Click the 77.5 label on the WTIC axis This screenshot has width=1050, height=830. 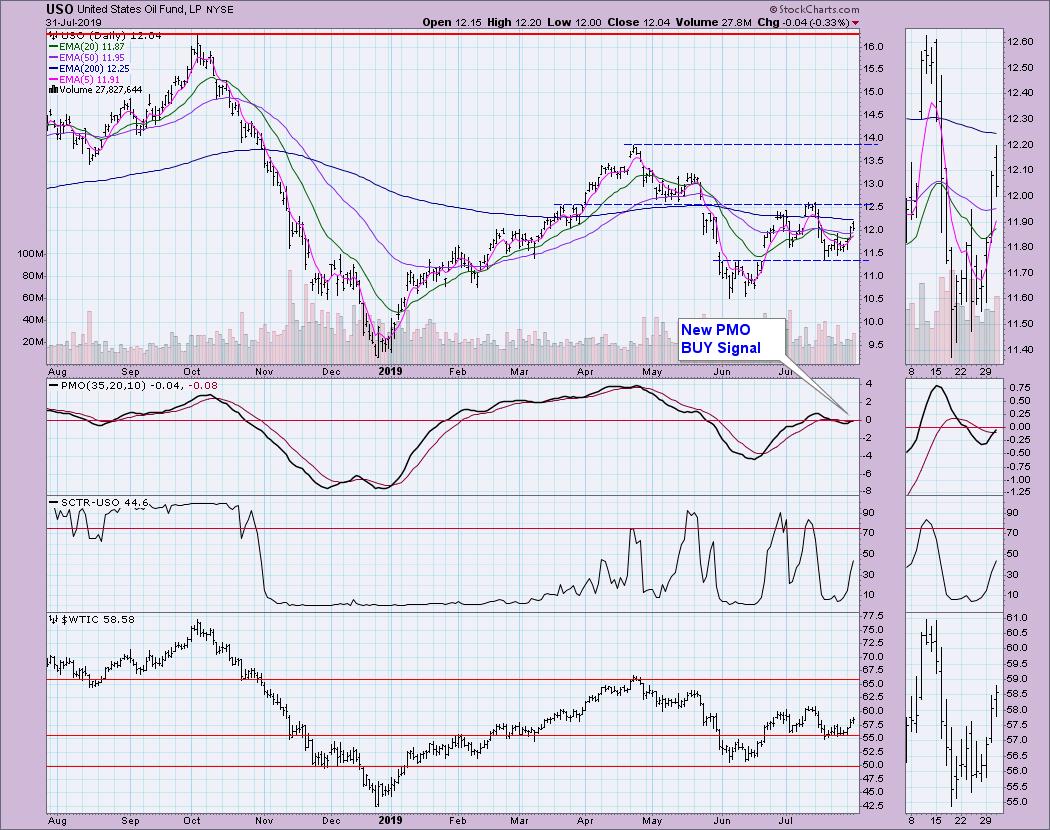(x=873, y=616)
